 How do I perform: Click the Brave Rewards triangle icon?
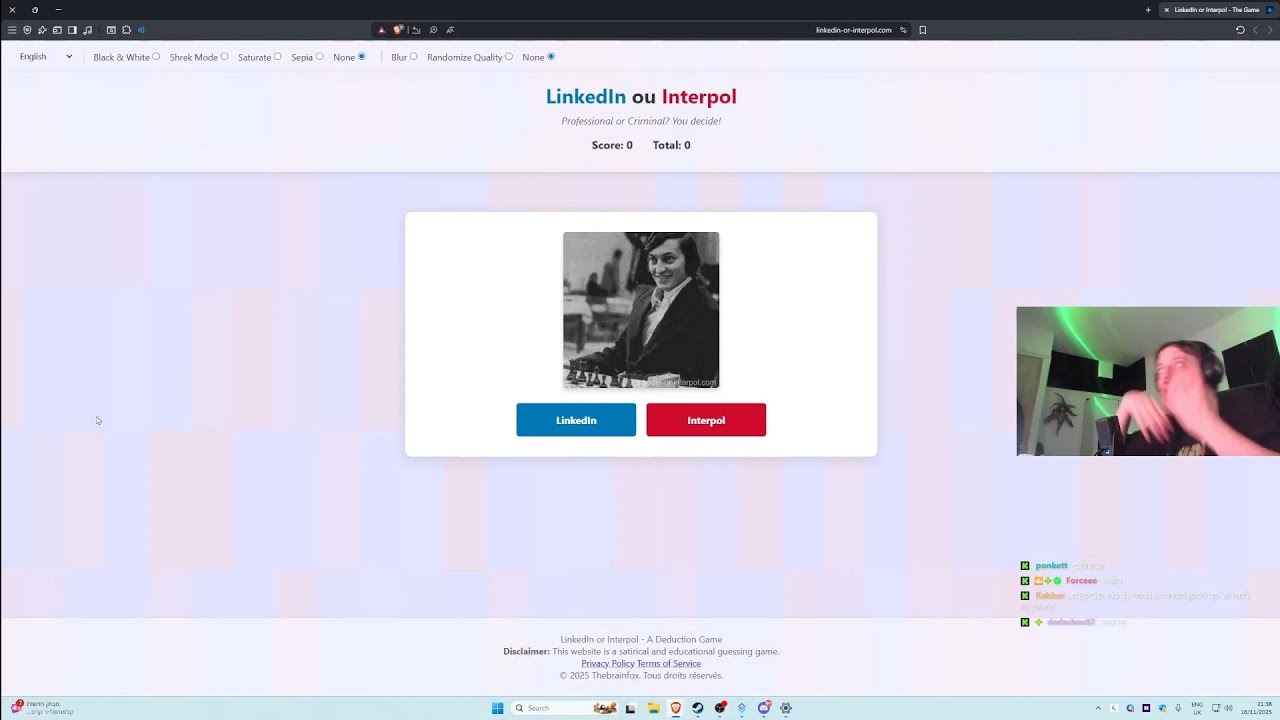(381, 30)
